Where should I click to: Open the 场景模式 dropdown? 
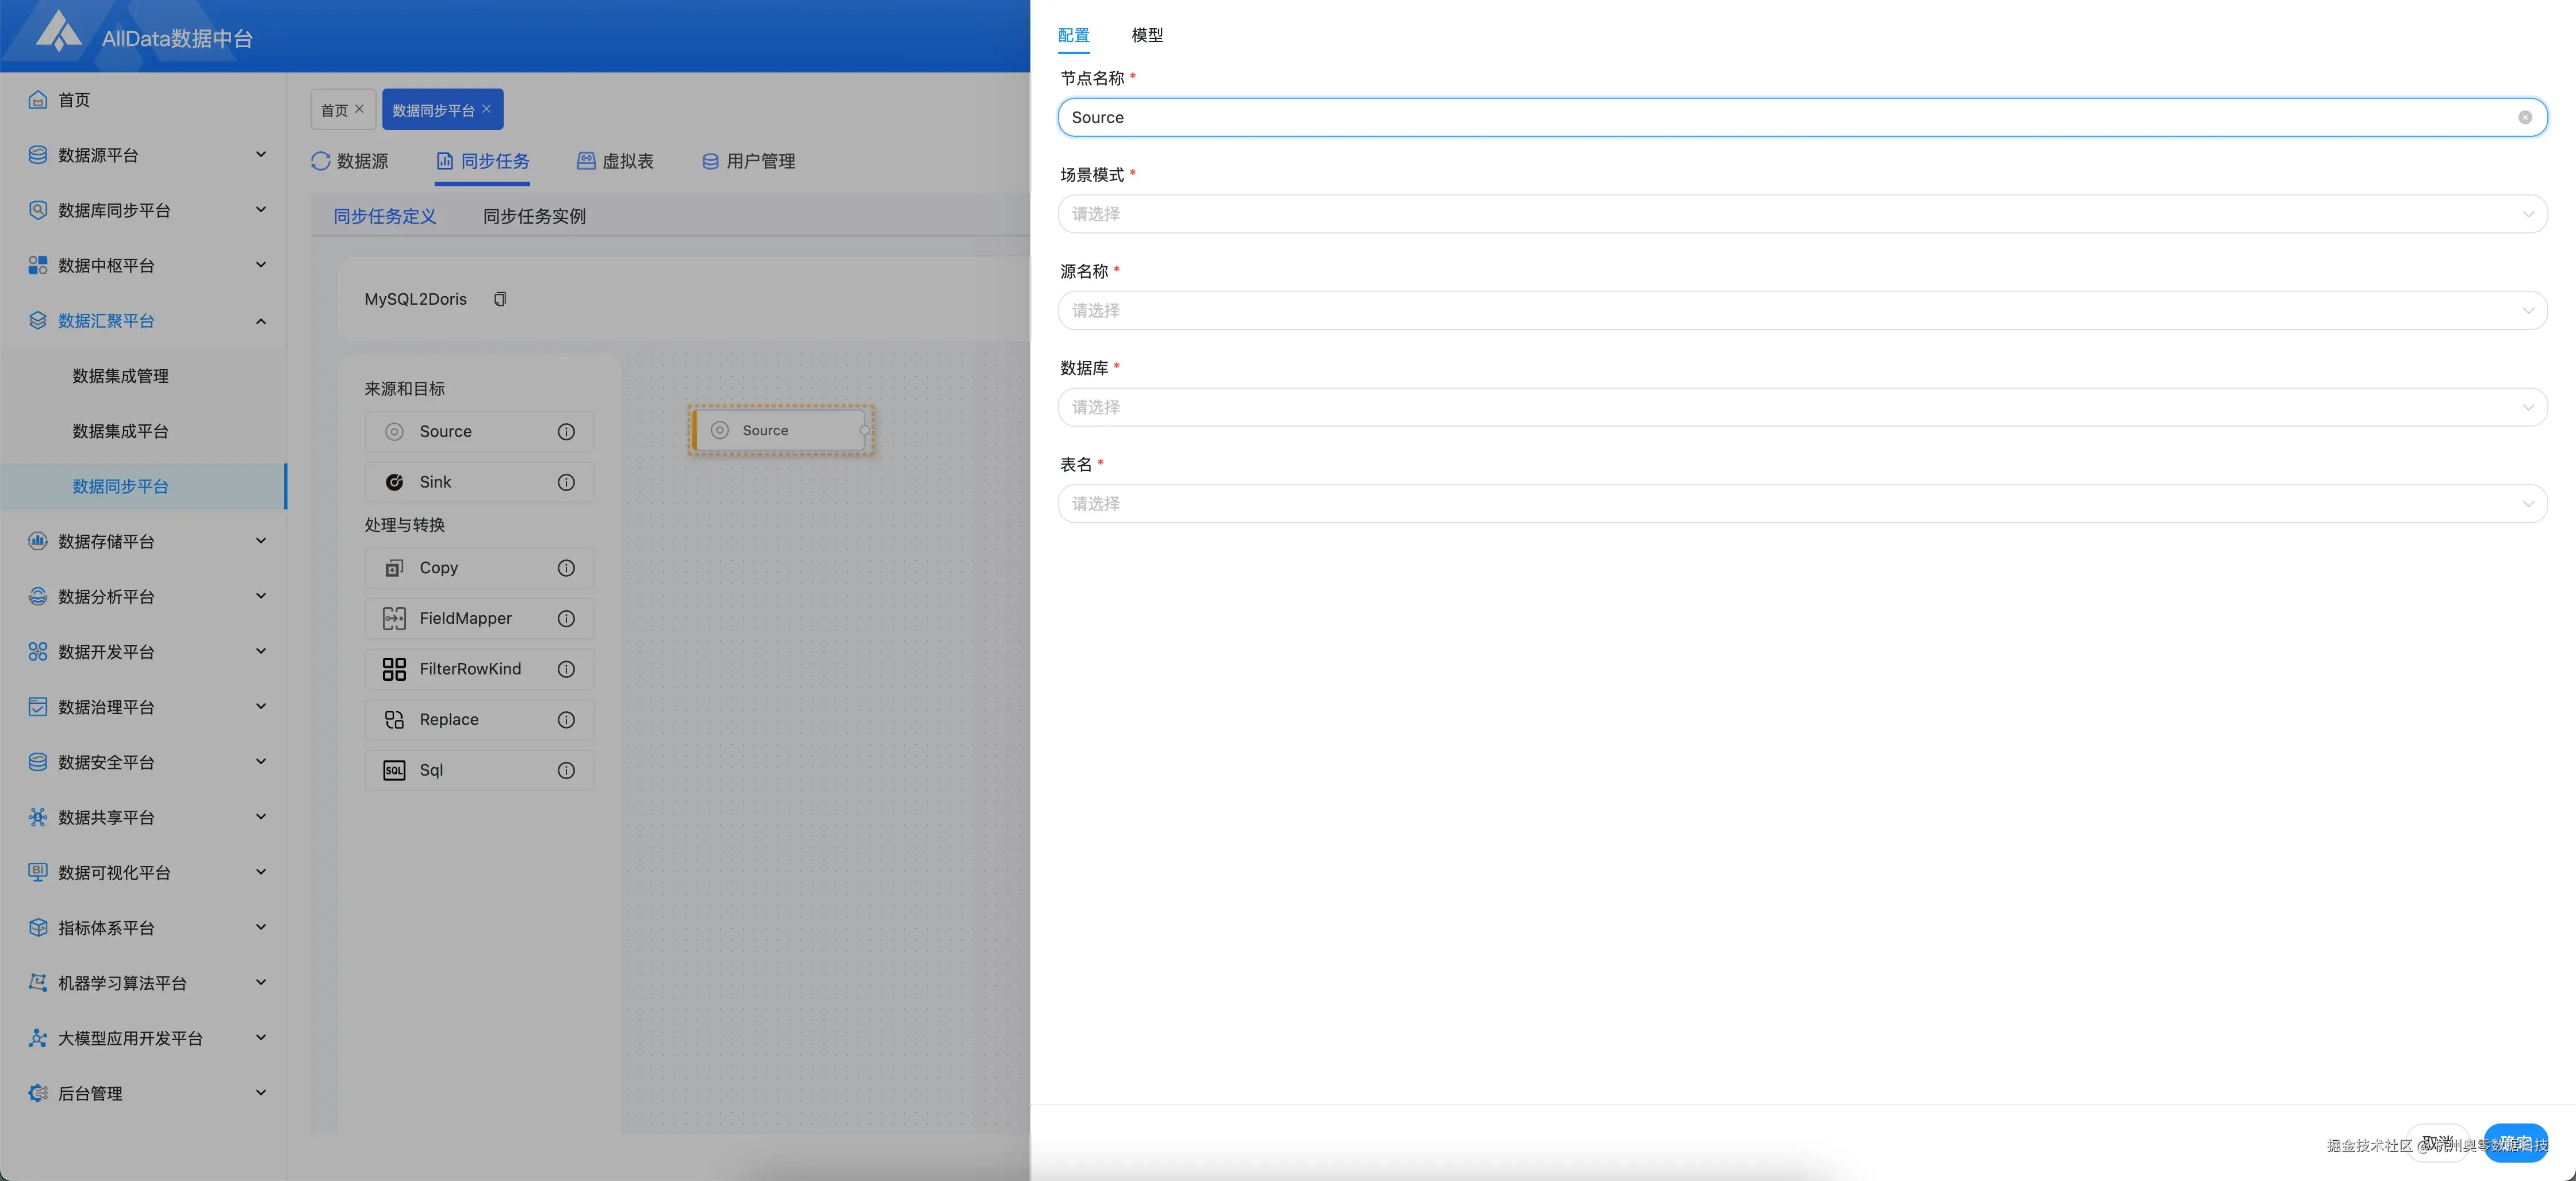pyautogui.click(x=1801, y=214)
